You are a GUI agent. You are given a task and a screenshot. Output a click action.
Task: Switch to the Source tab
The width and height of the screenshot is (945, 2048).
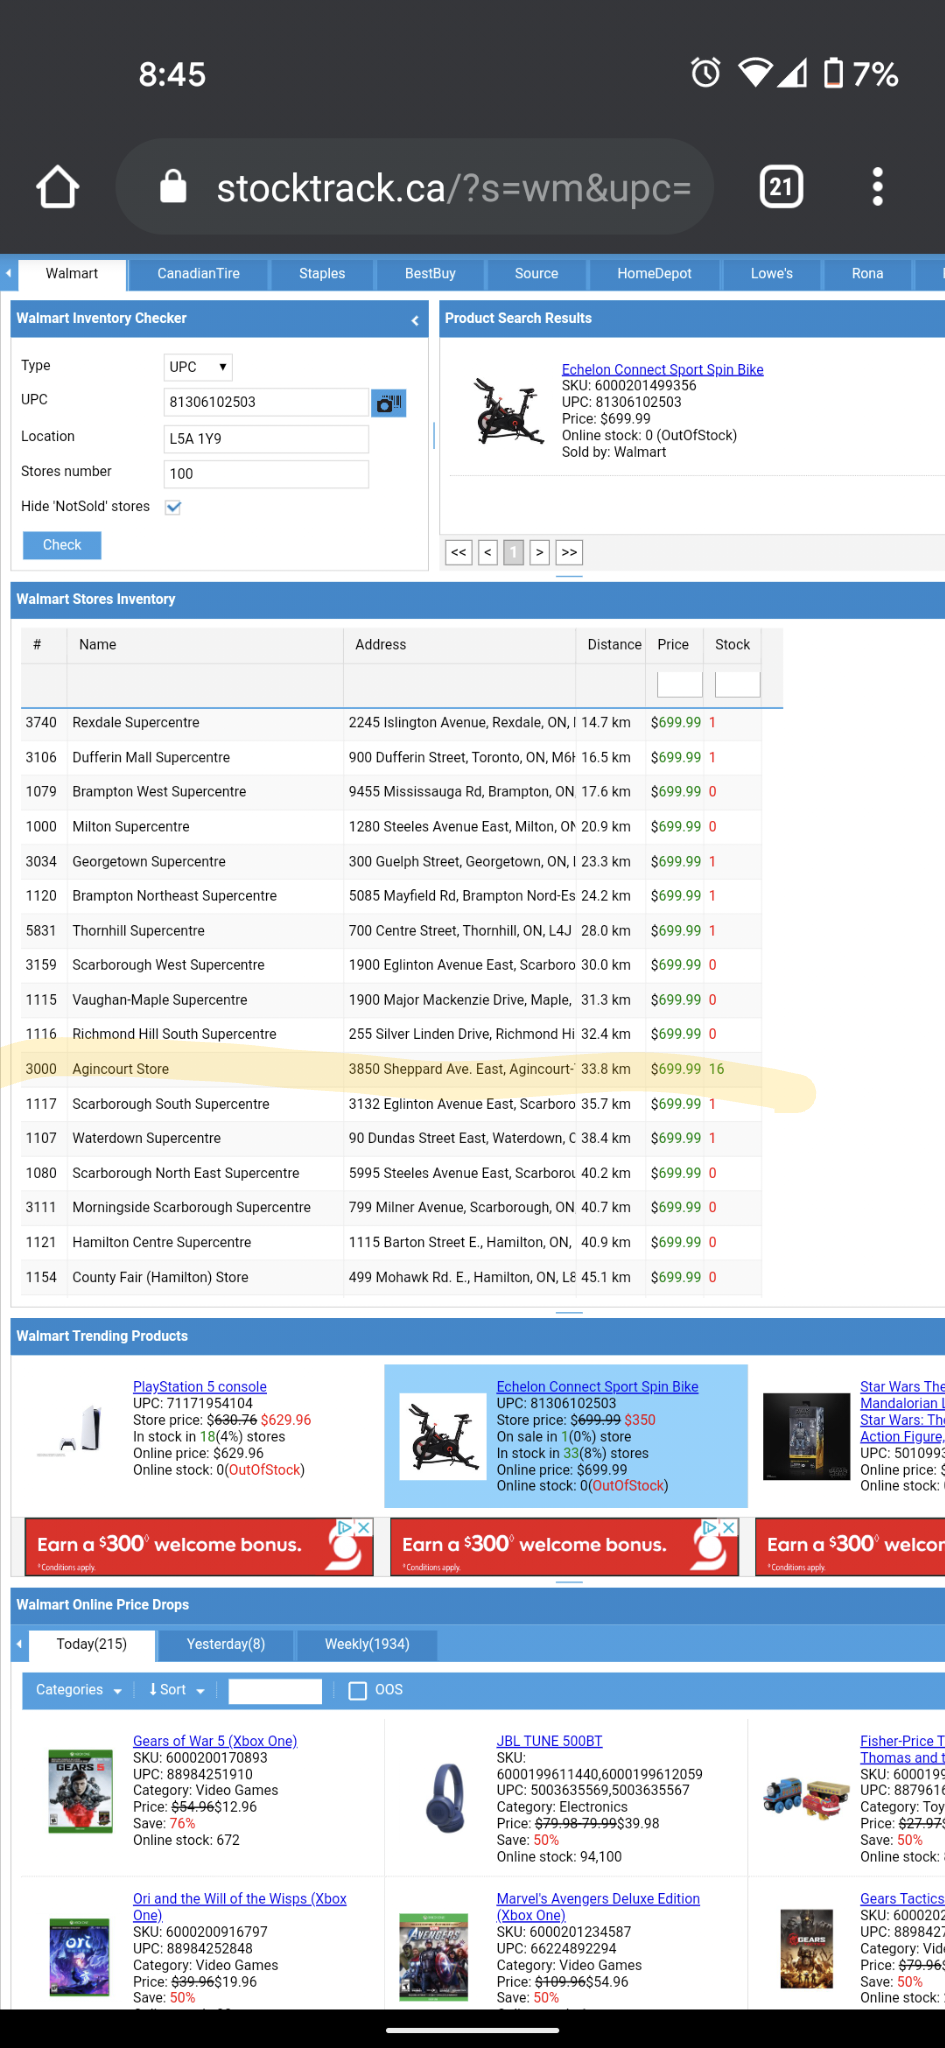537,274
